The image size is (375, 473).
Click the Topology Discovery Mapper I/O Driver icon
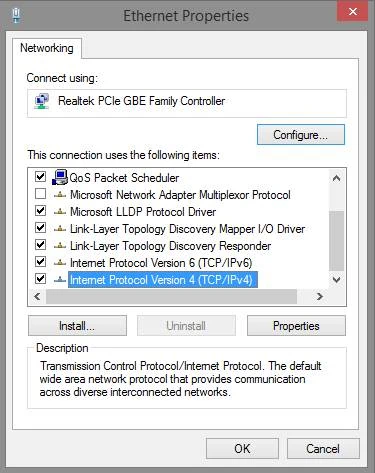coord(60,229)
